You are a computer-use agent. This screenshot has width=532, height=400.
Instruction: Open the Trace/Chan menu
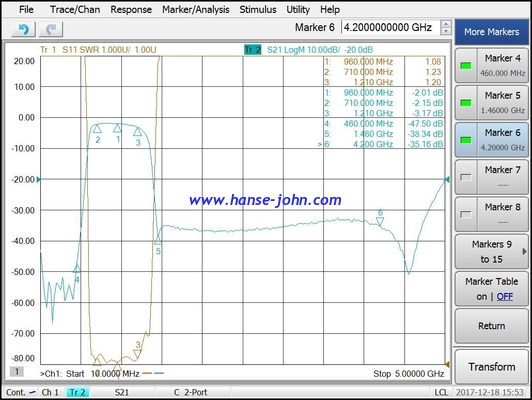click(x=75, y=9)
